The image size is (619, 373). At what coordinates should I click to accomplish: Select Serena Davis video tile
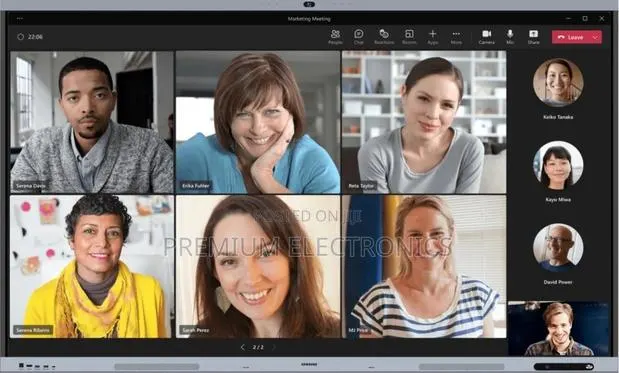tap(92, 122)
